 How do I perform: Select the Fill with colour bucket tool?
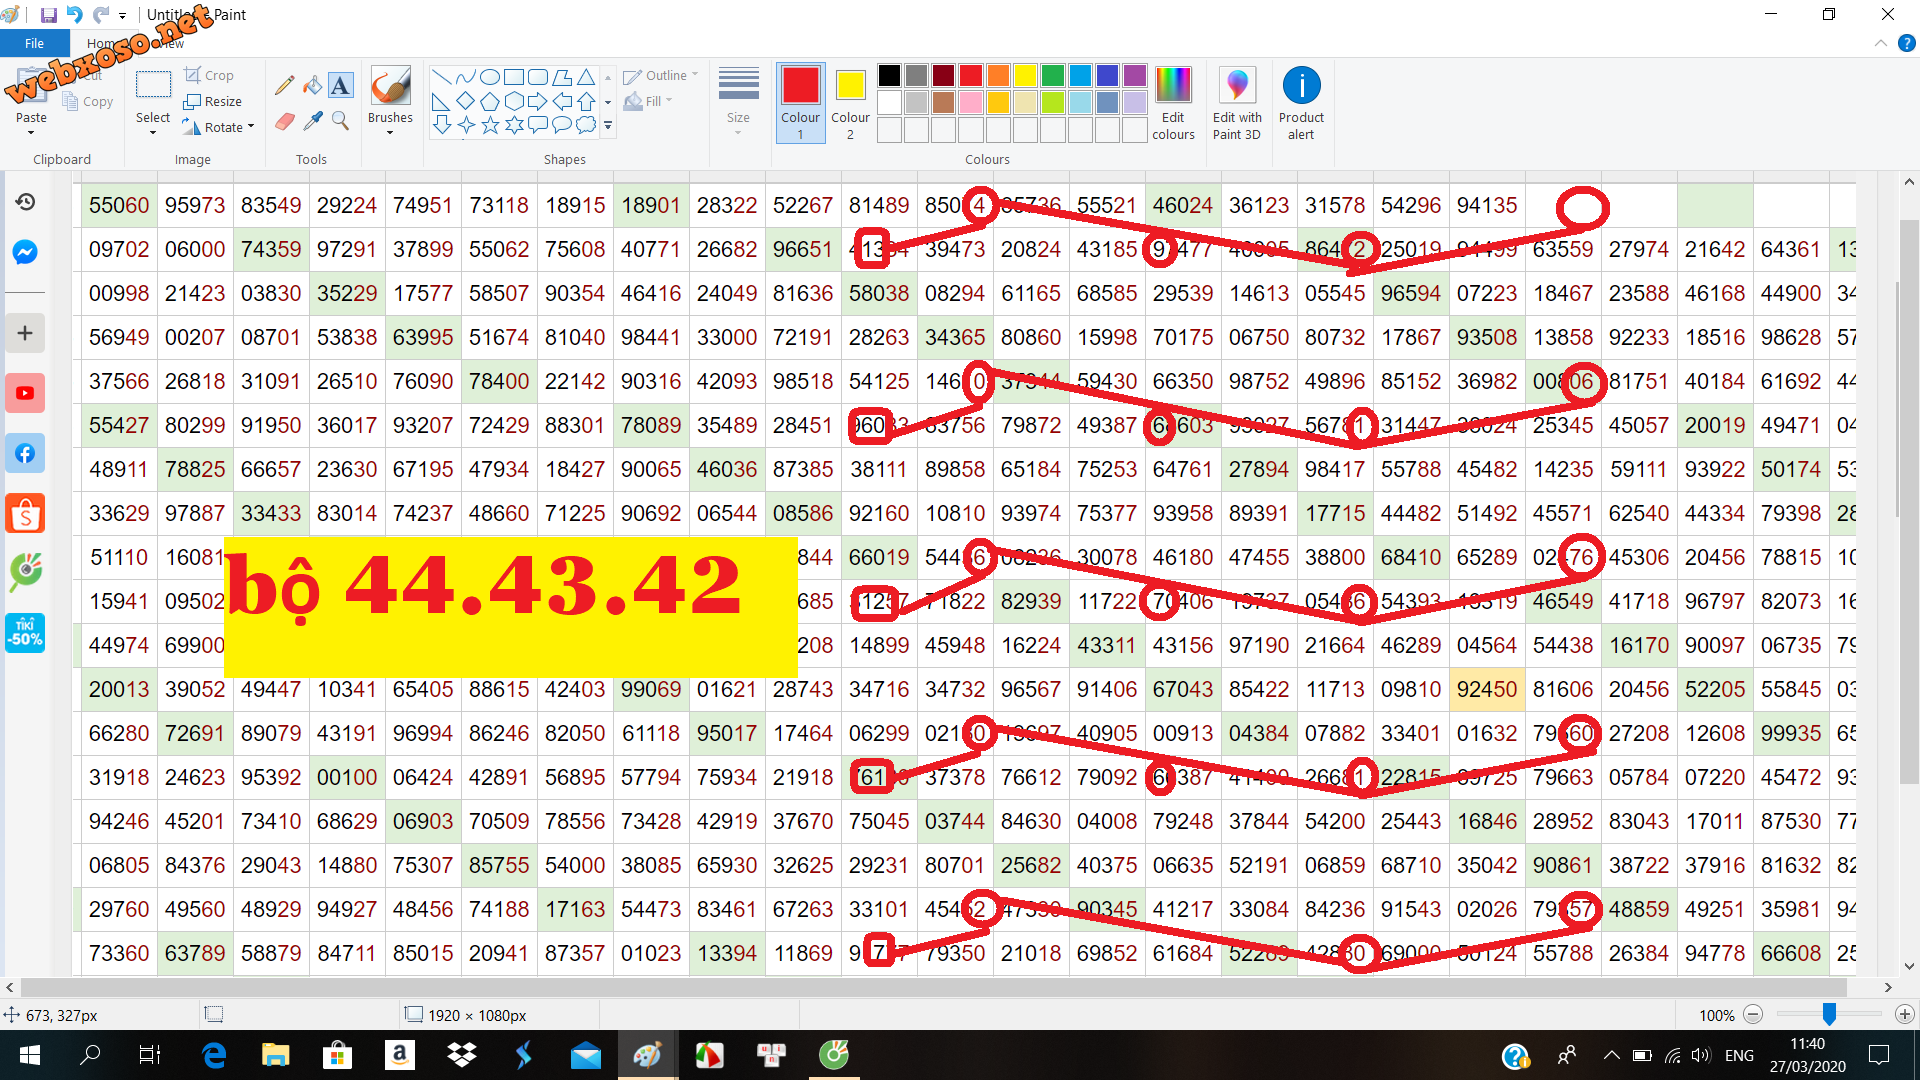tap(313, 85)
